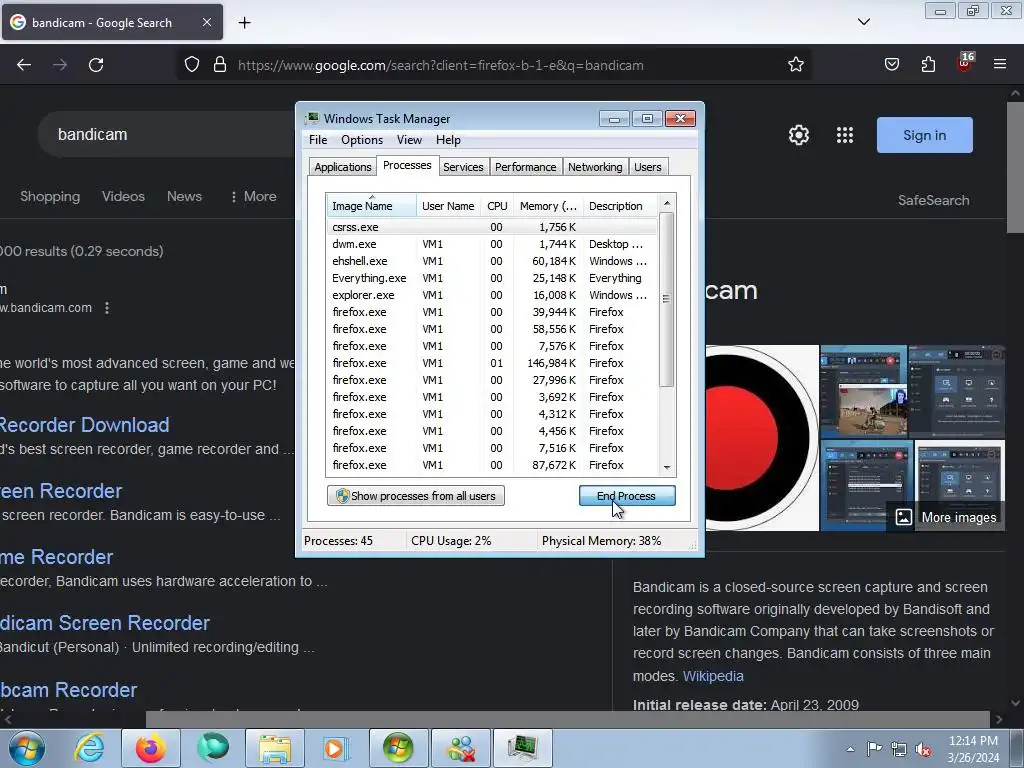Switch to the Services tab

[x=463, y=167]
